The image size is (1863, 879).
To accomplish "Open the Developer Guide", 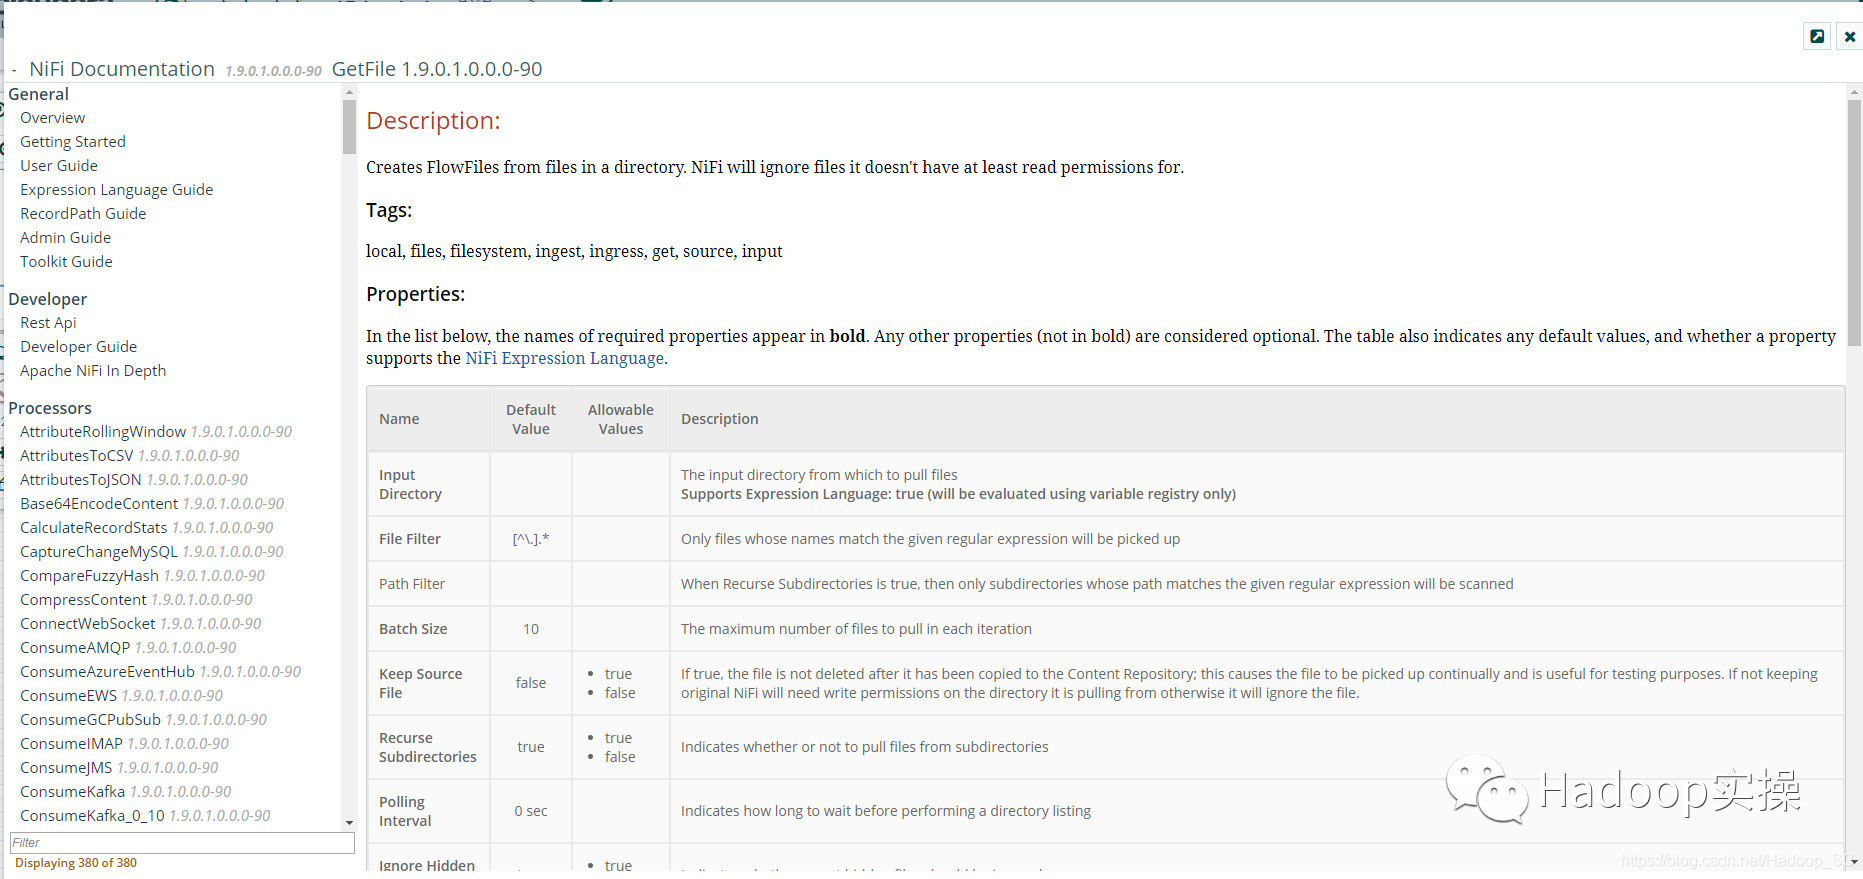I will click(x=78, y=347).
